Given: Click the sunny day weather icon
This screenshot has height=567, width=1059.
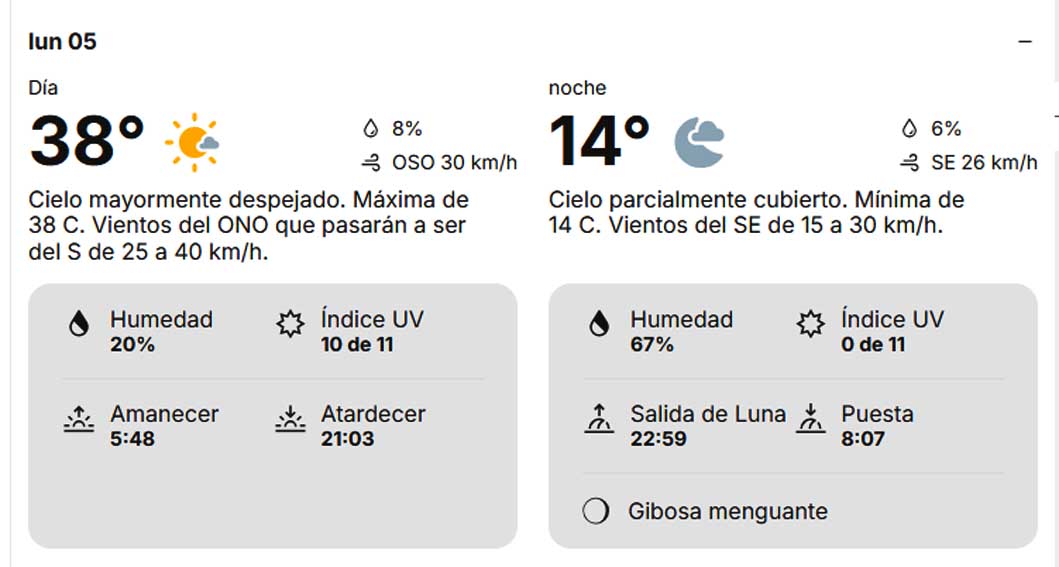Looking at the screenshot, I should coord(192,141).
